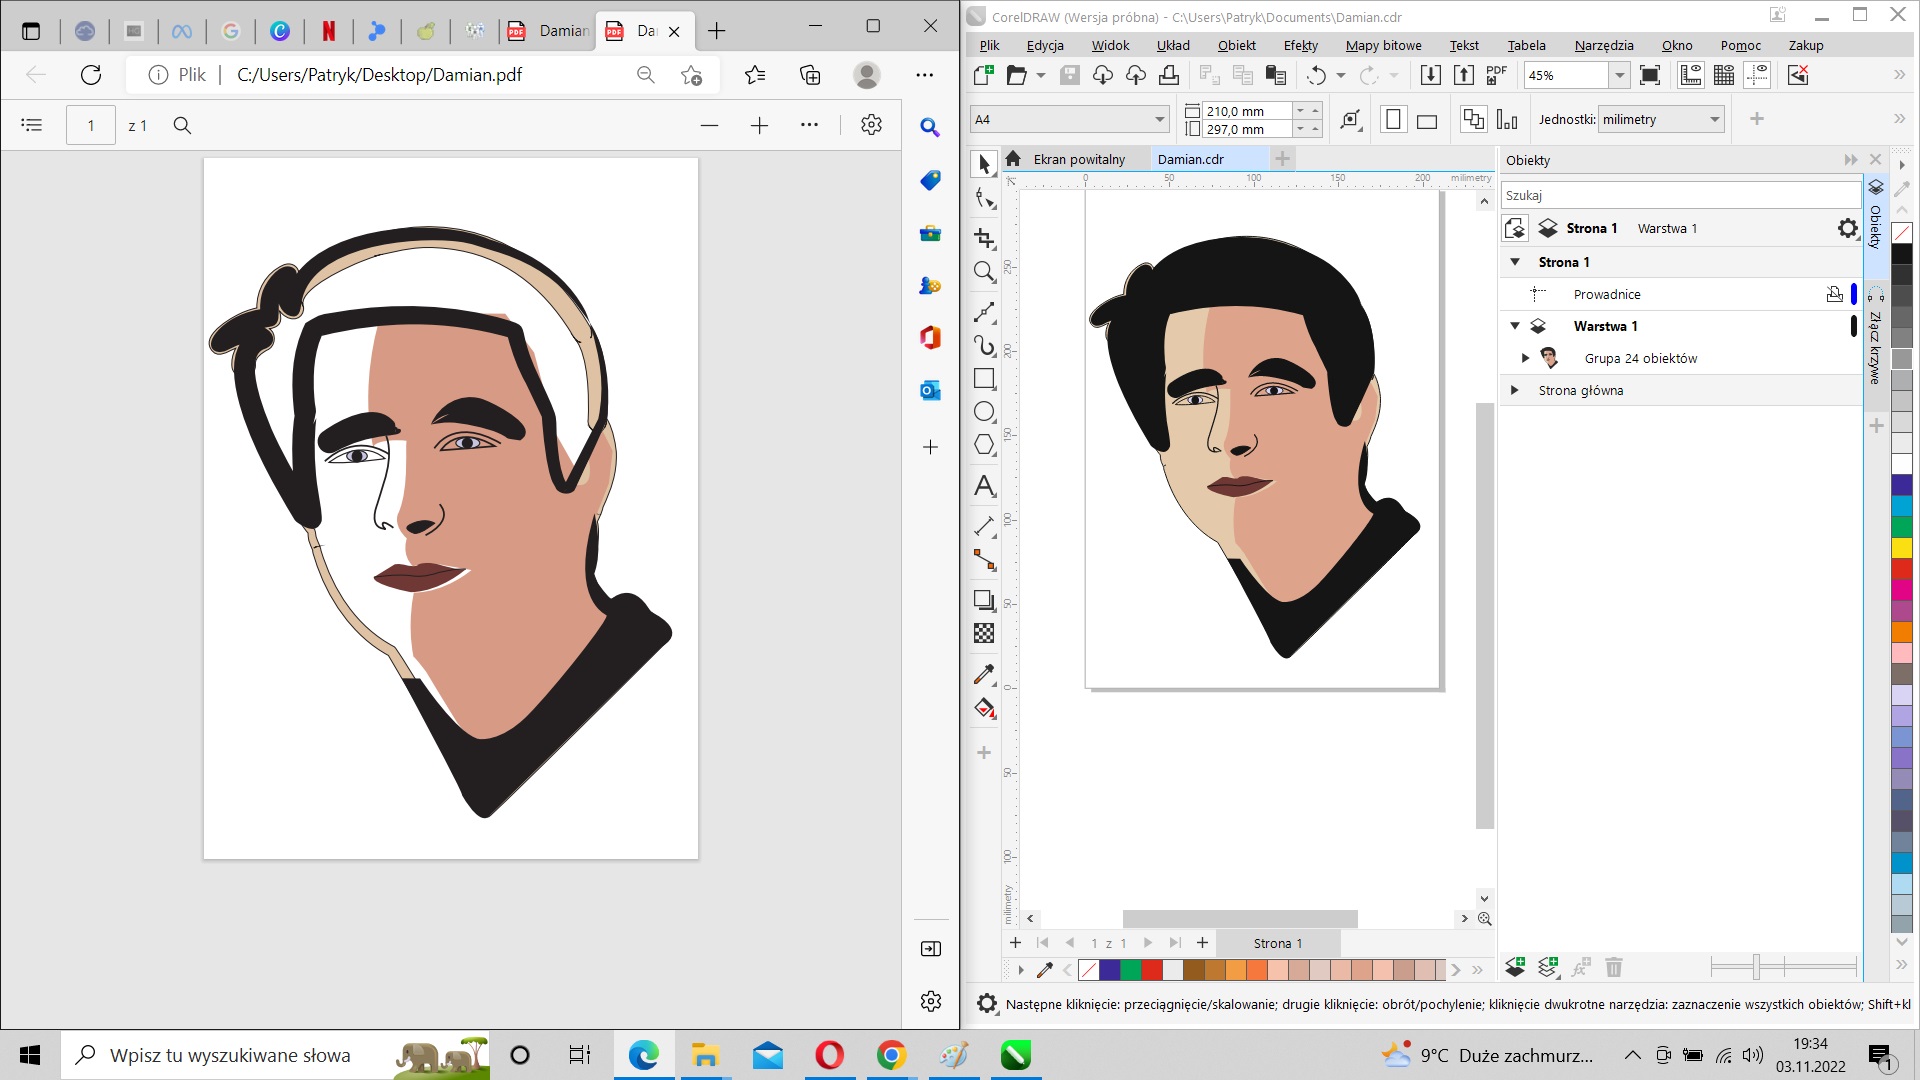This screenshot has width=1920, height=1080.
Task: Click the Import icon in the toolbar
Action: click(1431, 75)
